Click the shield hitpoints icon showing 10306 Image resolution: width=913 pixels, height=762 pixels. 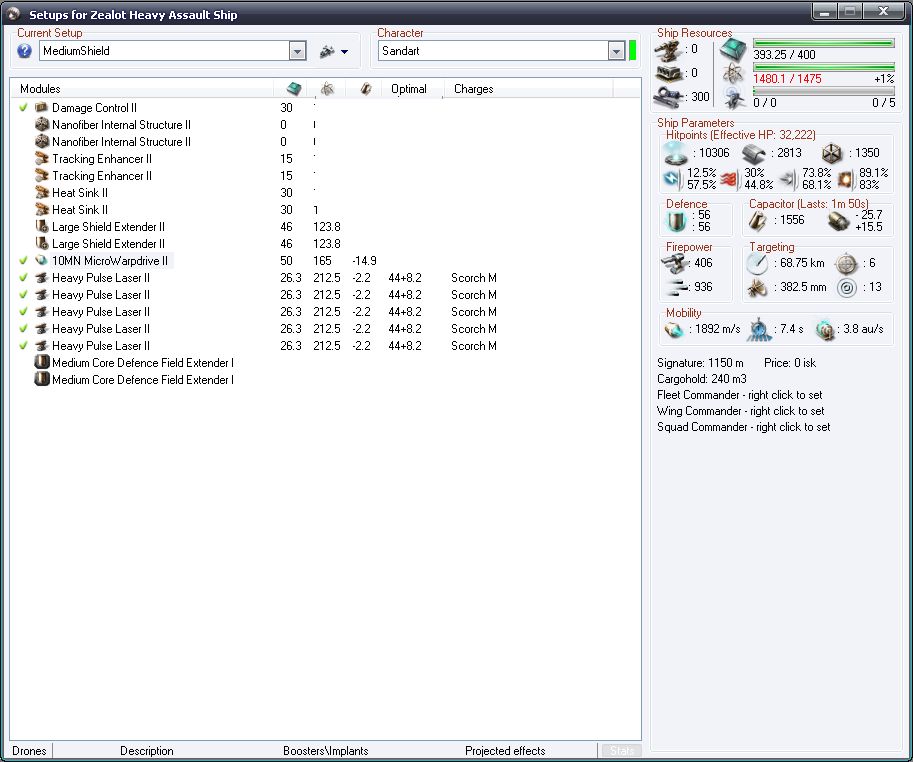pos(675,153)
